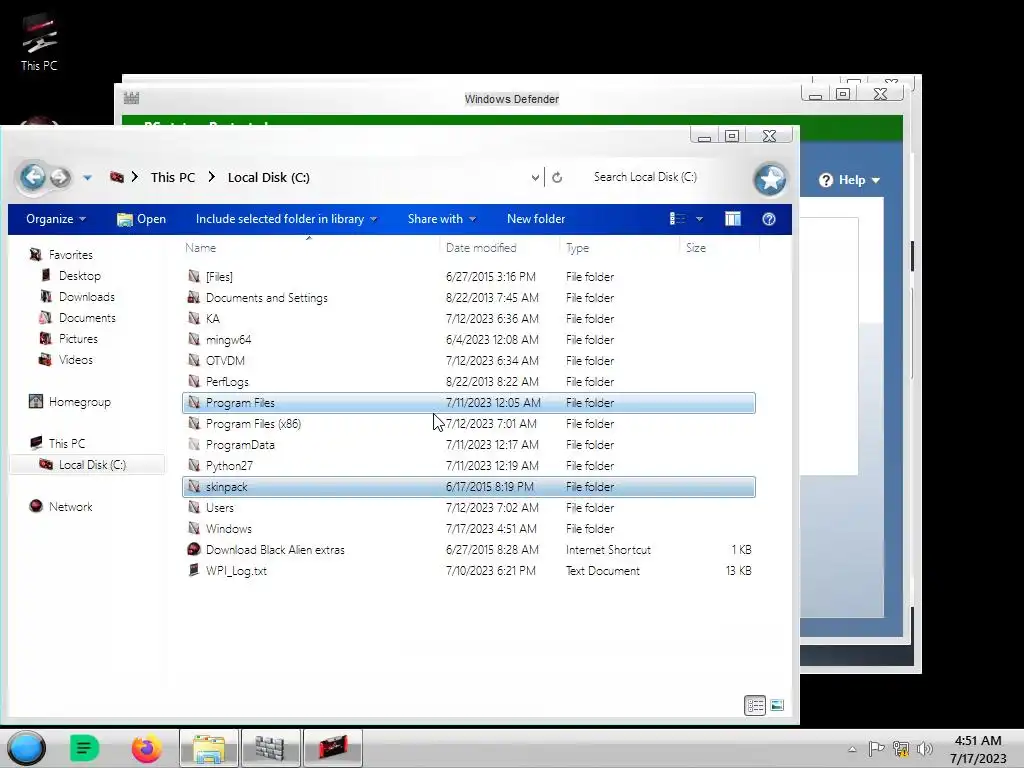The height and width of the screenshot is (768, 1024).
Task: Click the forward navigation arrow
Action: [x=60, y=177]
